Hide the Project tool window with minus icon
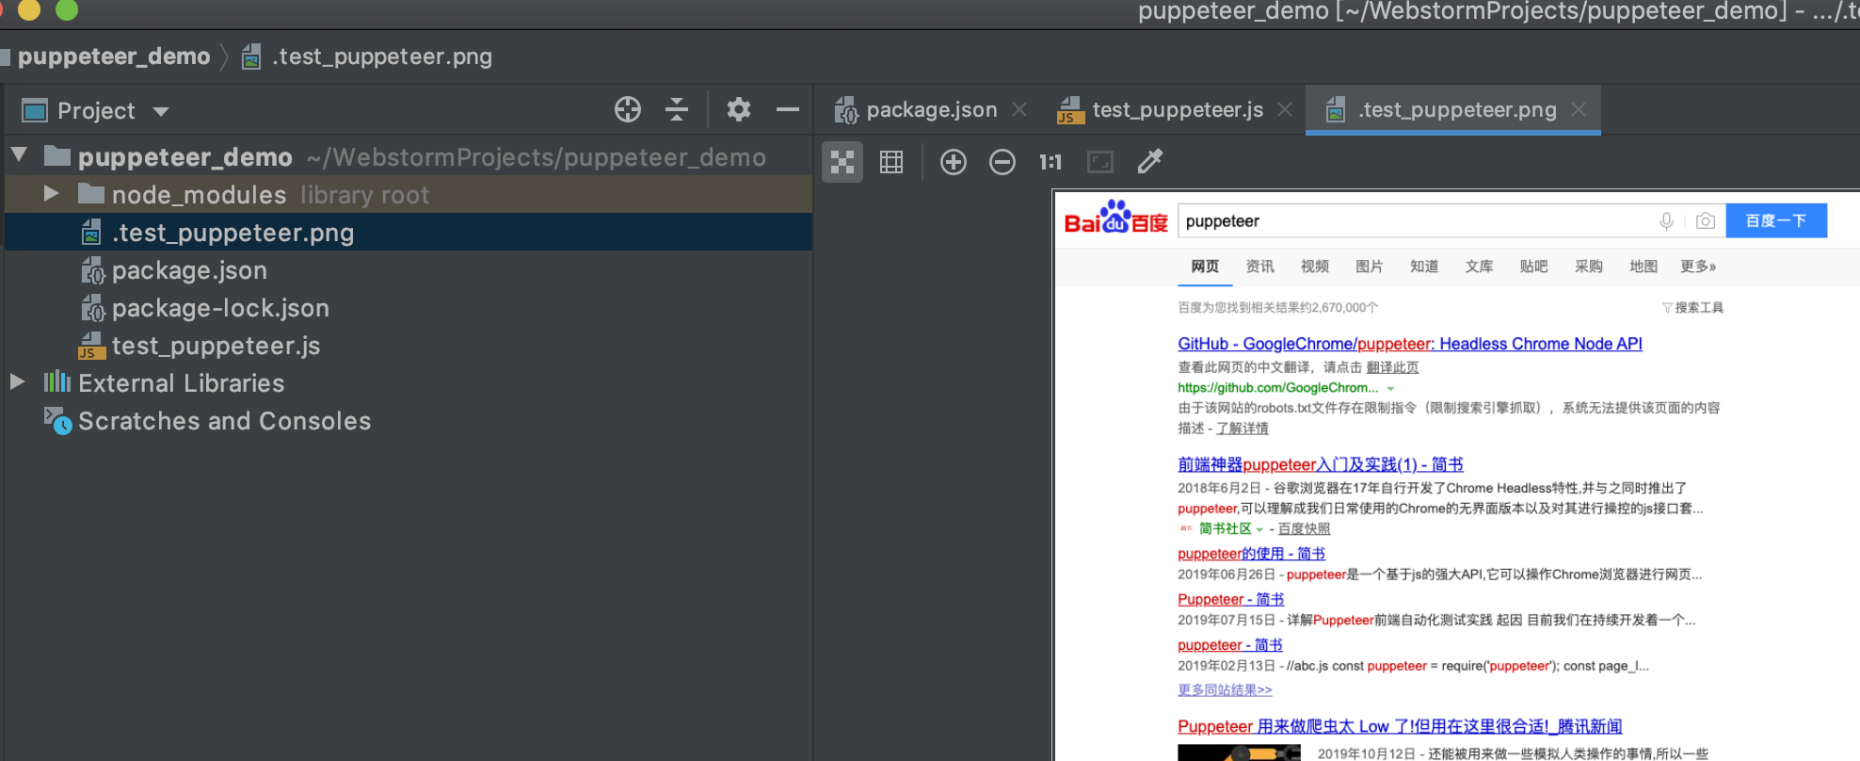The image size is (1860, 761). (x=788, y=110)
